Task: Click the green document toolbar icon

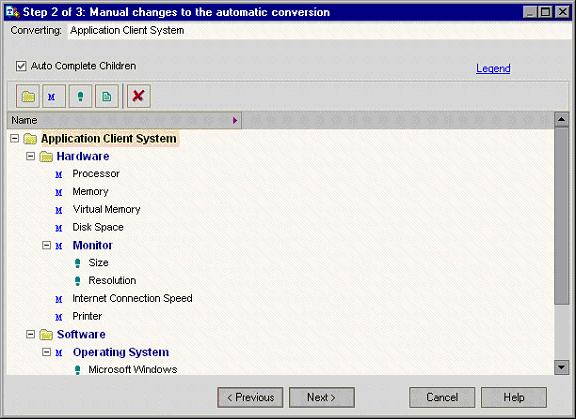Action: pyautogui.click(x=107, y=96)
